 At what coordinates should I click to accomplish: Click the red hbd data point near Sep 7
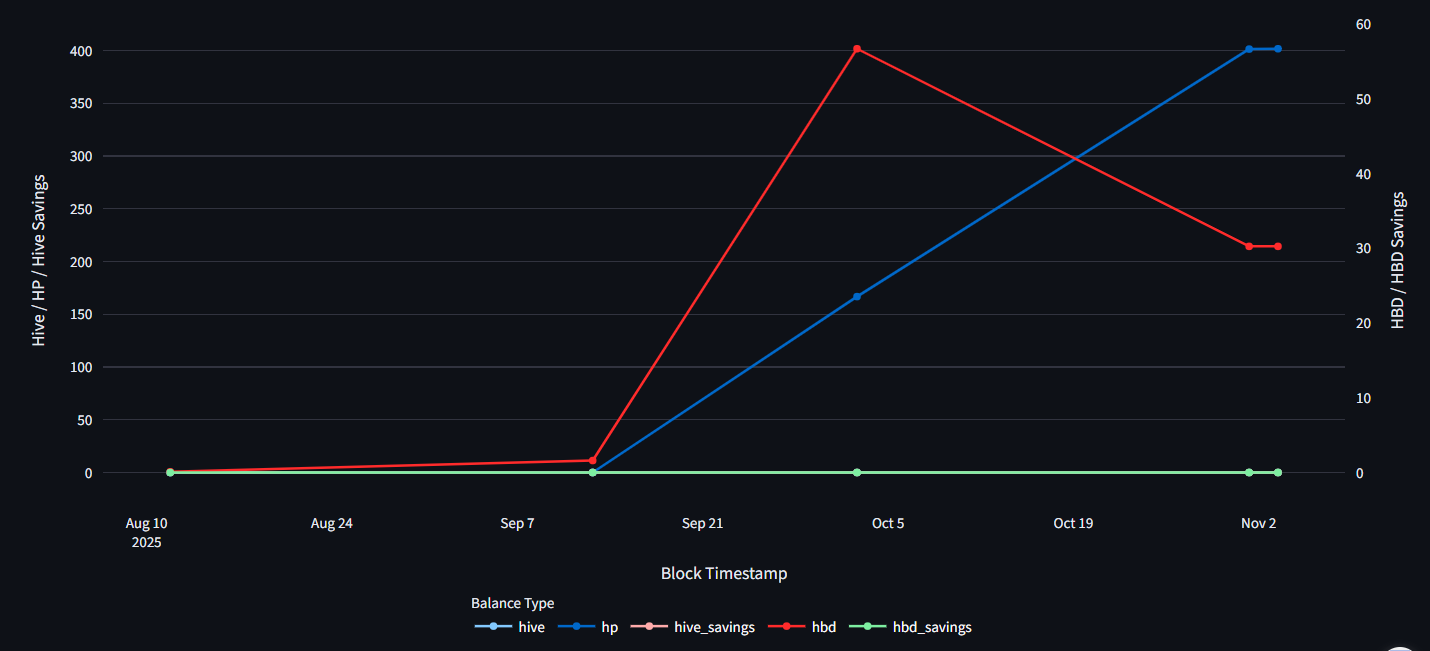[x=591, y=460]
